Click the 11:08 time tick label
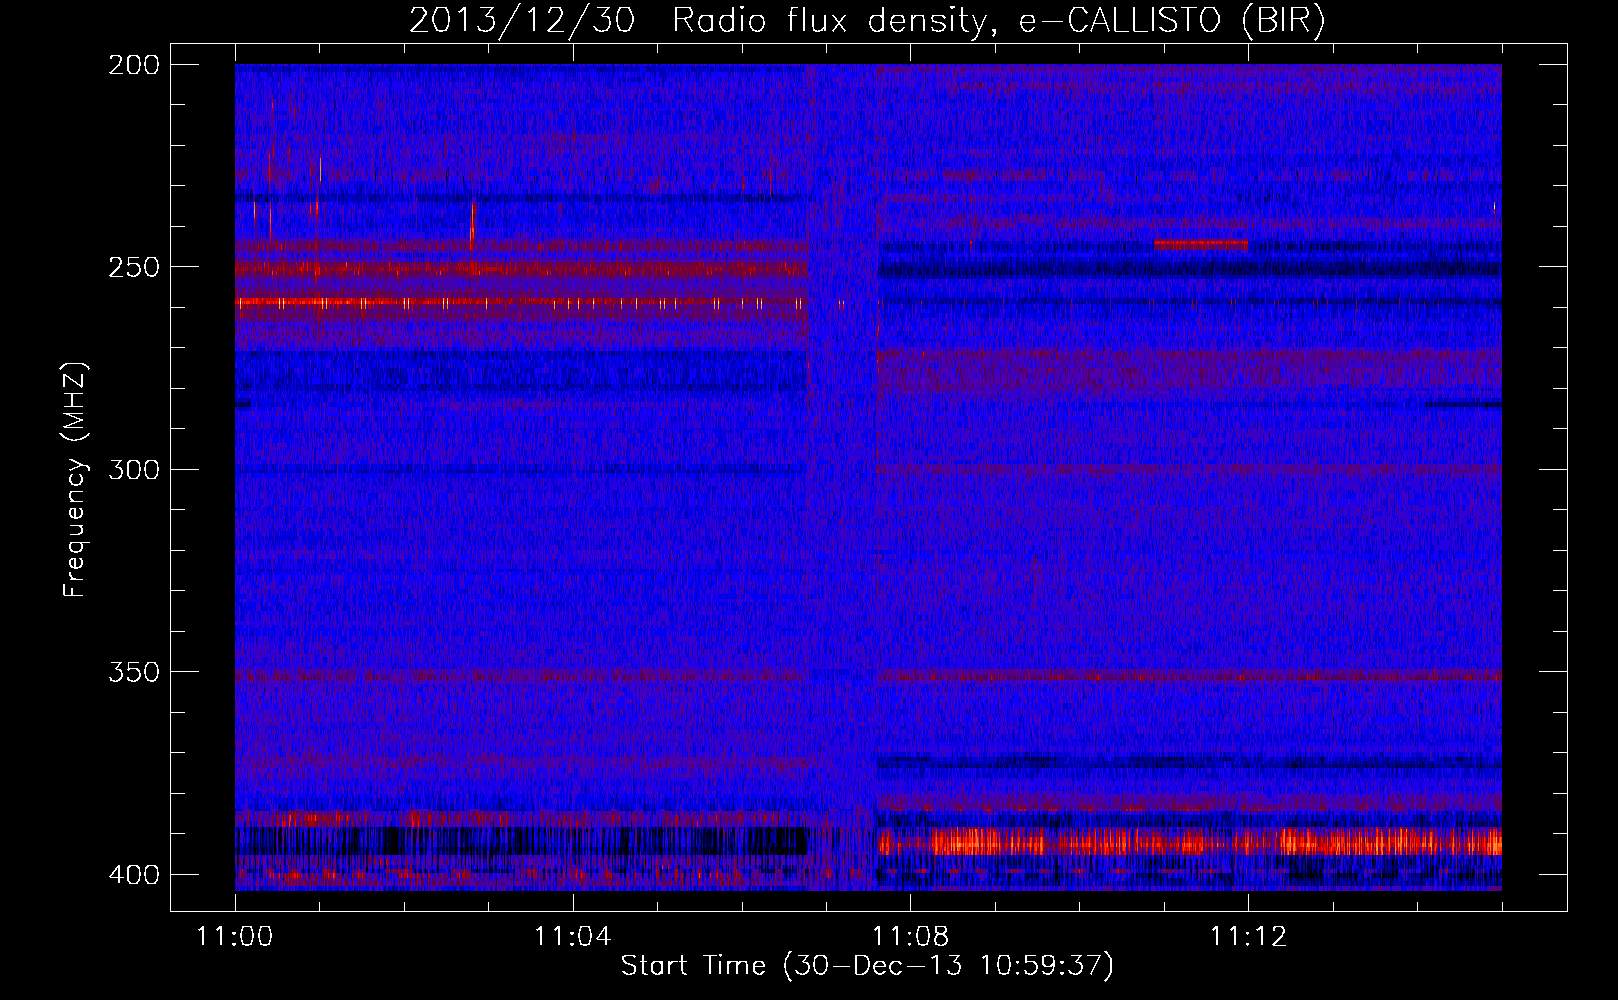 pyautogui.click(x=910, y=937)
